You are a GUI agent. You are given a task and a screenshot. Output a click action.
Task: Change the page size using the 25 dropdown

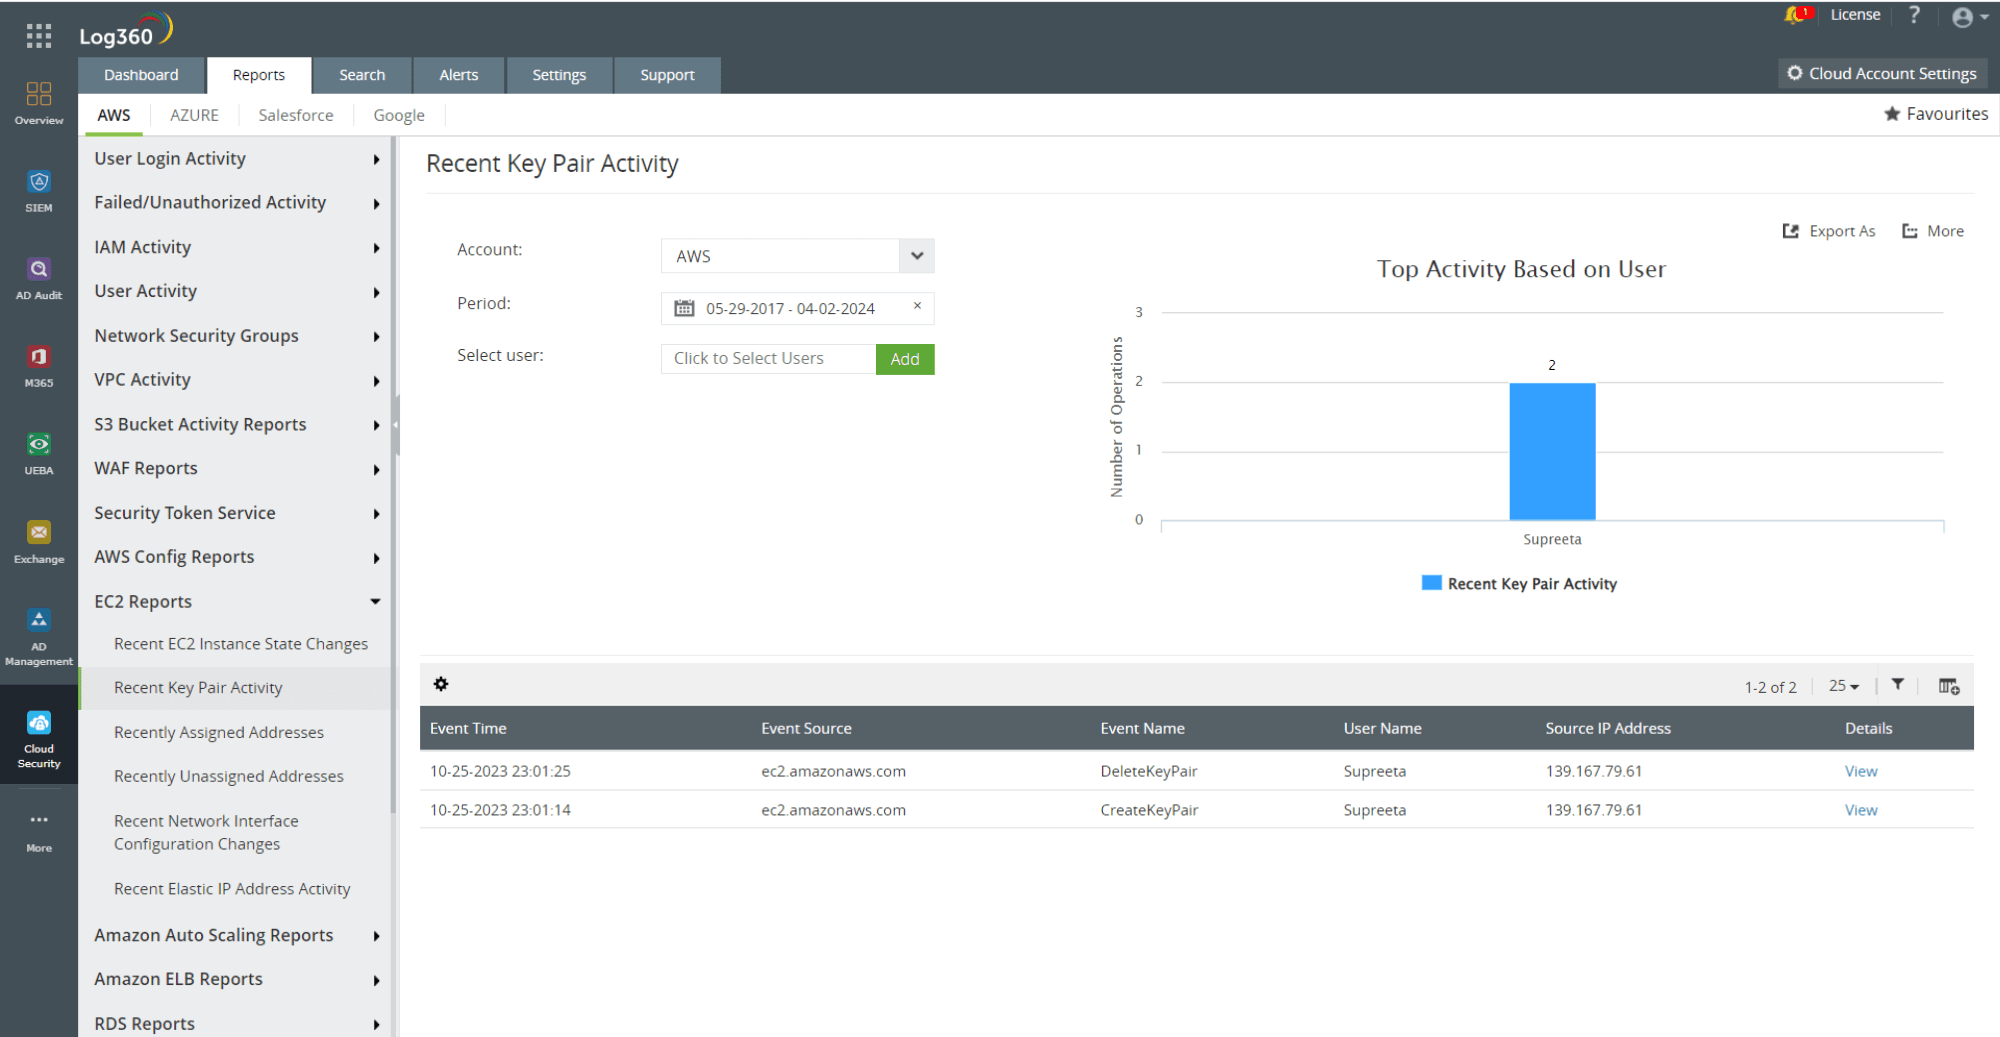click(1843, 686)
